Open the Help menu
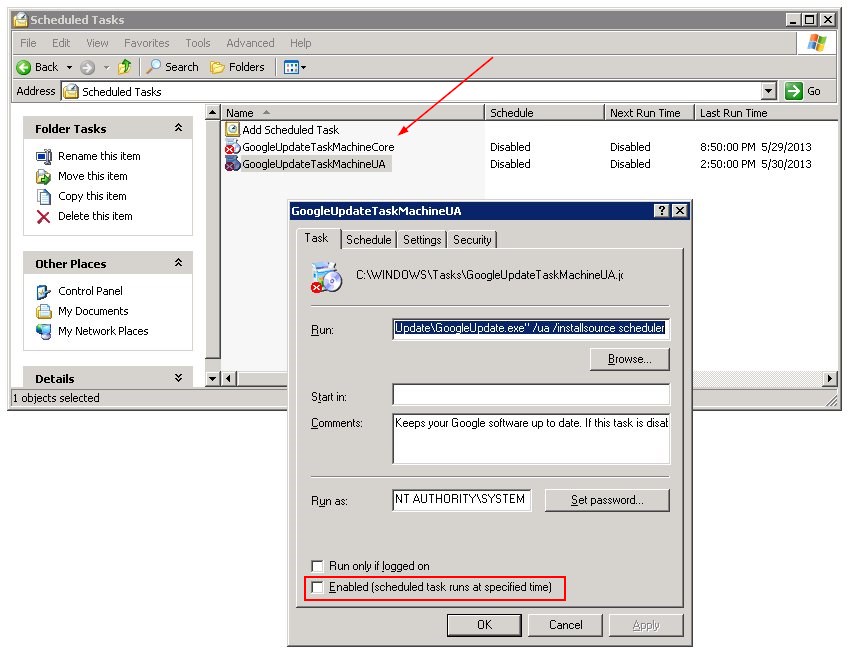Screen dimensions: 852x656 tap(300, 43)
